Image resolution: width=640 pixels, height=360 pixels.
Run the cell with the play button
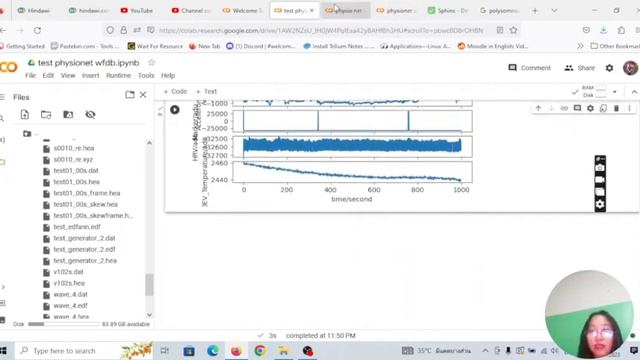175,109
